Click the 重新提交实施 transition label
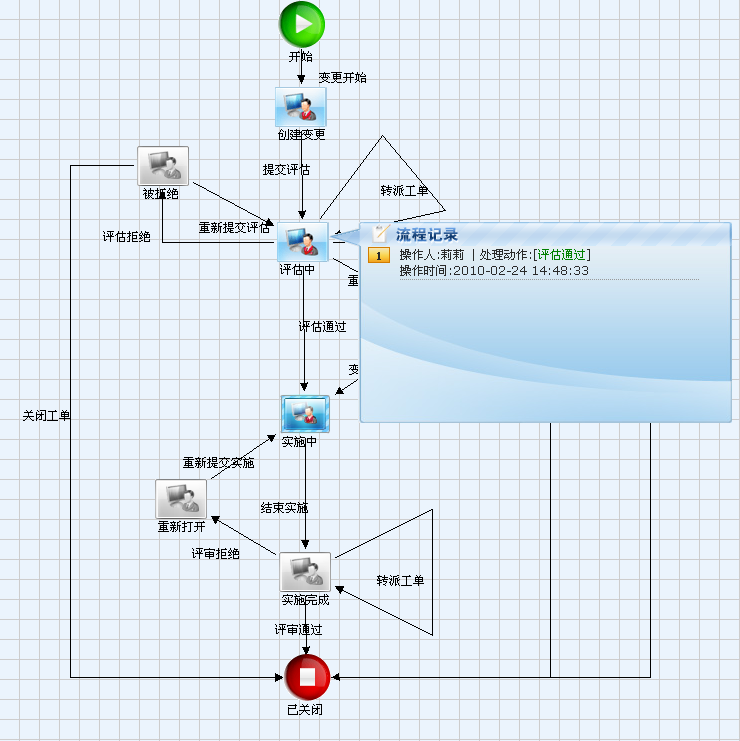Screen dimensions: 740x741 pos(218,463)
